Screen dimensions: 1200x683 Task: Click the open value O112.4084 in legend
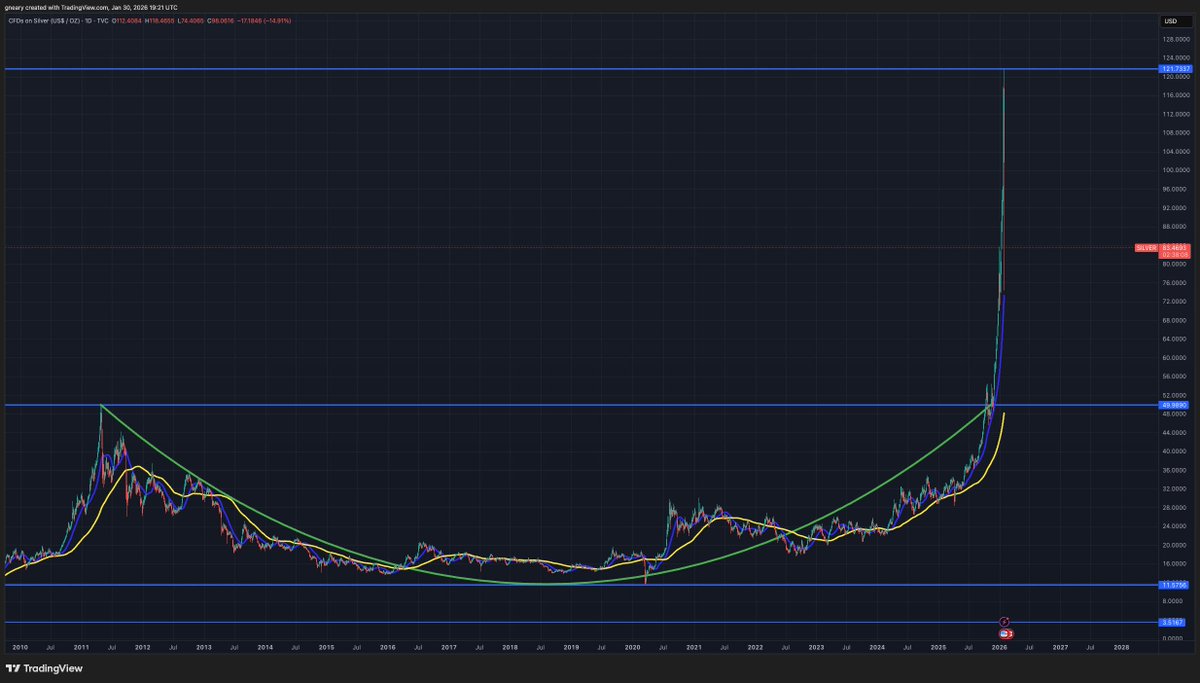(127, 20)
